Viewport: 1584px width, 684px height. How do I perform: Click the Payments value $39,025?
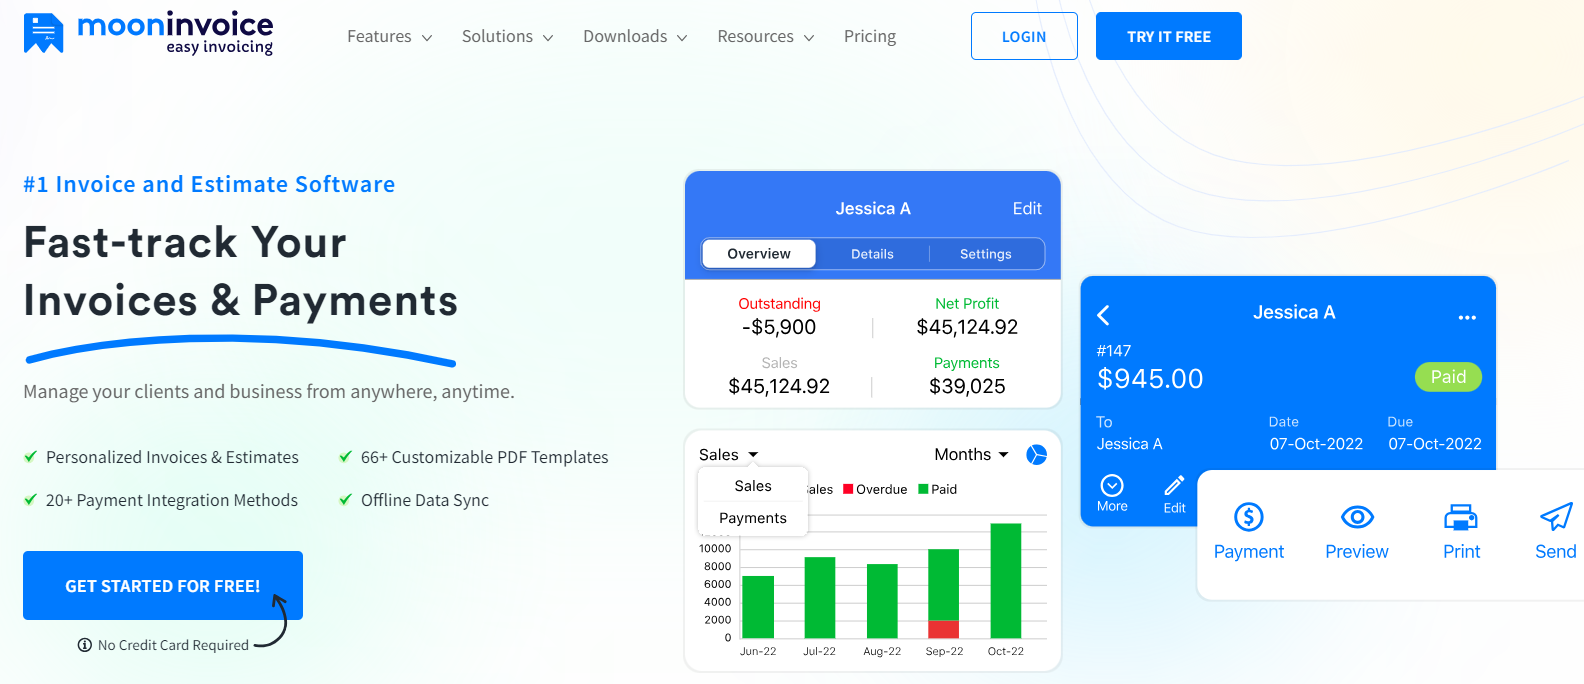coord(967,386)
